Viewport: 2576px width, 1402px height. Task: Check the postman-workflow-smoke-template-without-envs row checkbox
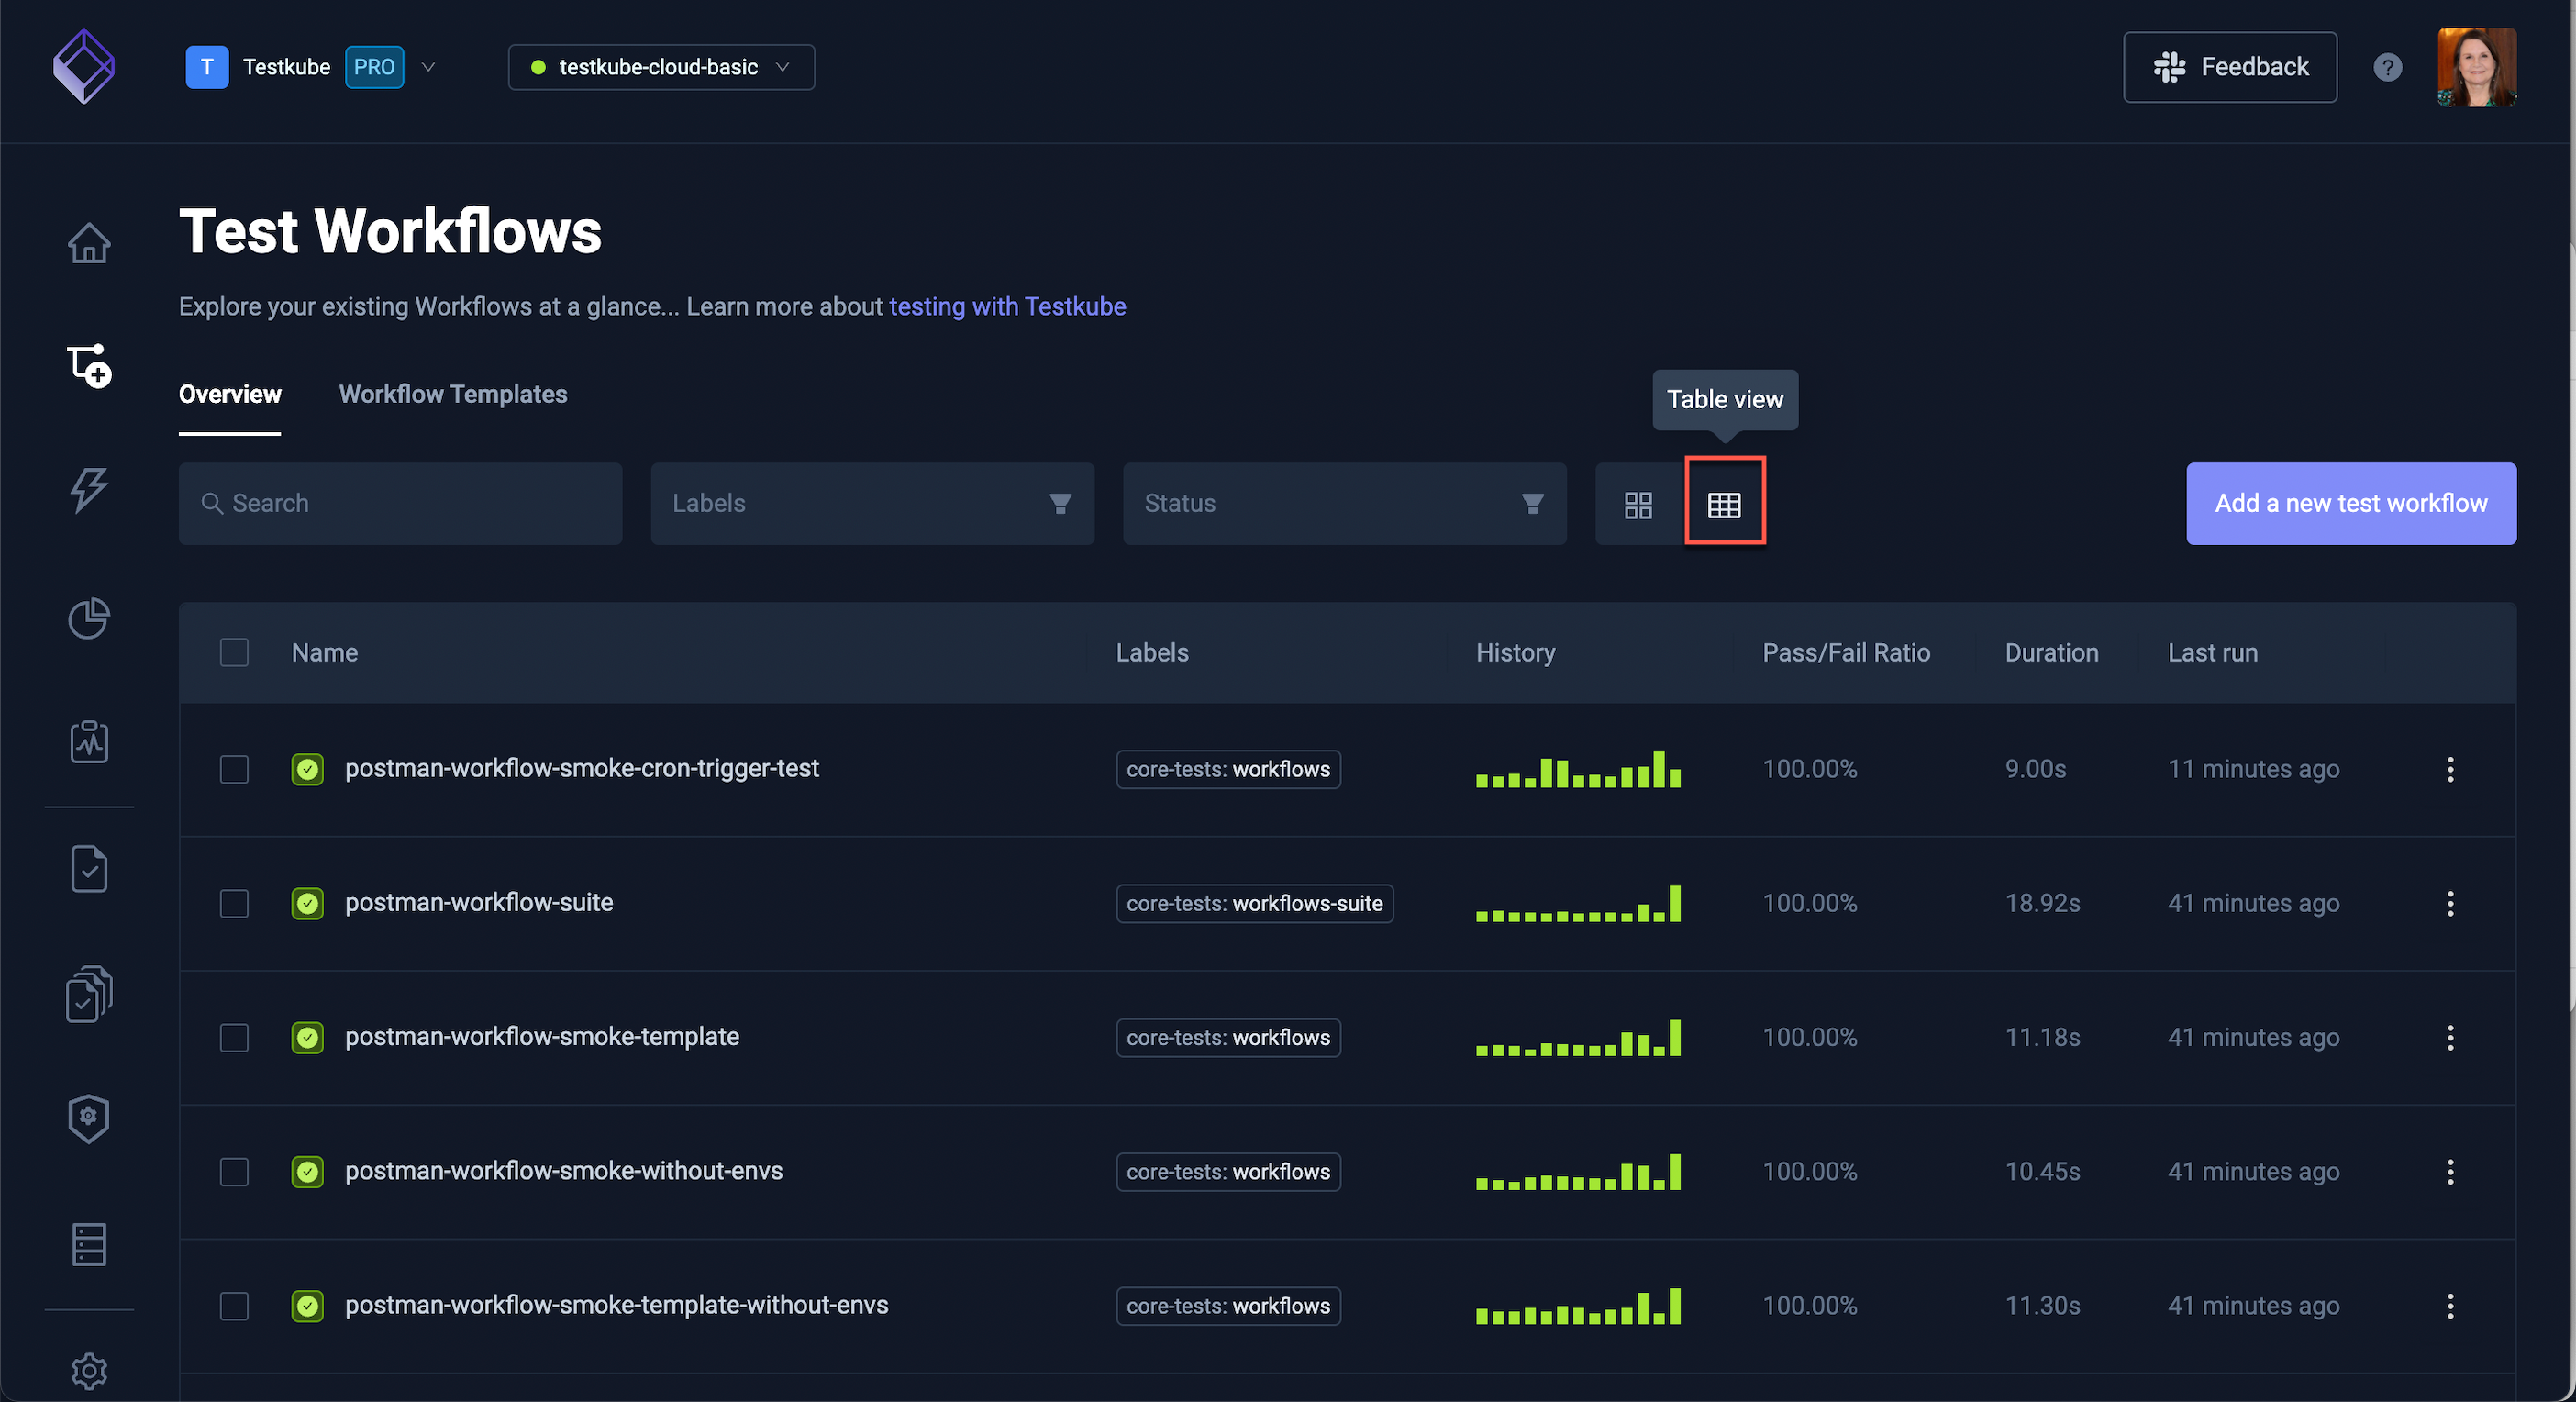(x=234, y=1305)
